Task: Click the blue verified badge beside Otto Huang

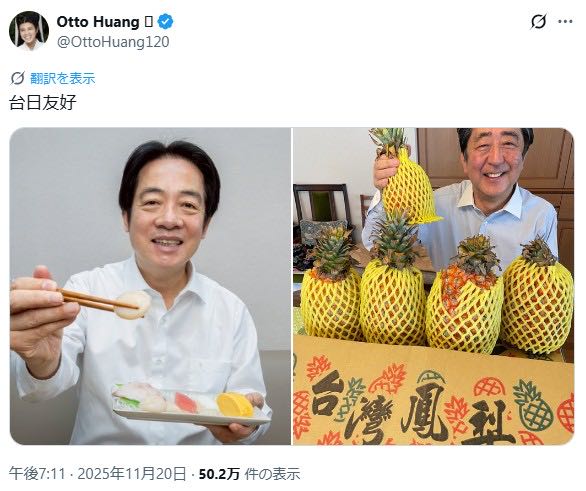Action: tap(165, 22)
